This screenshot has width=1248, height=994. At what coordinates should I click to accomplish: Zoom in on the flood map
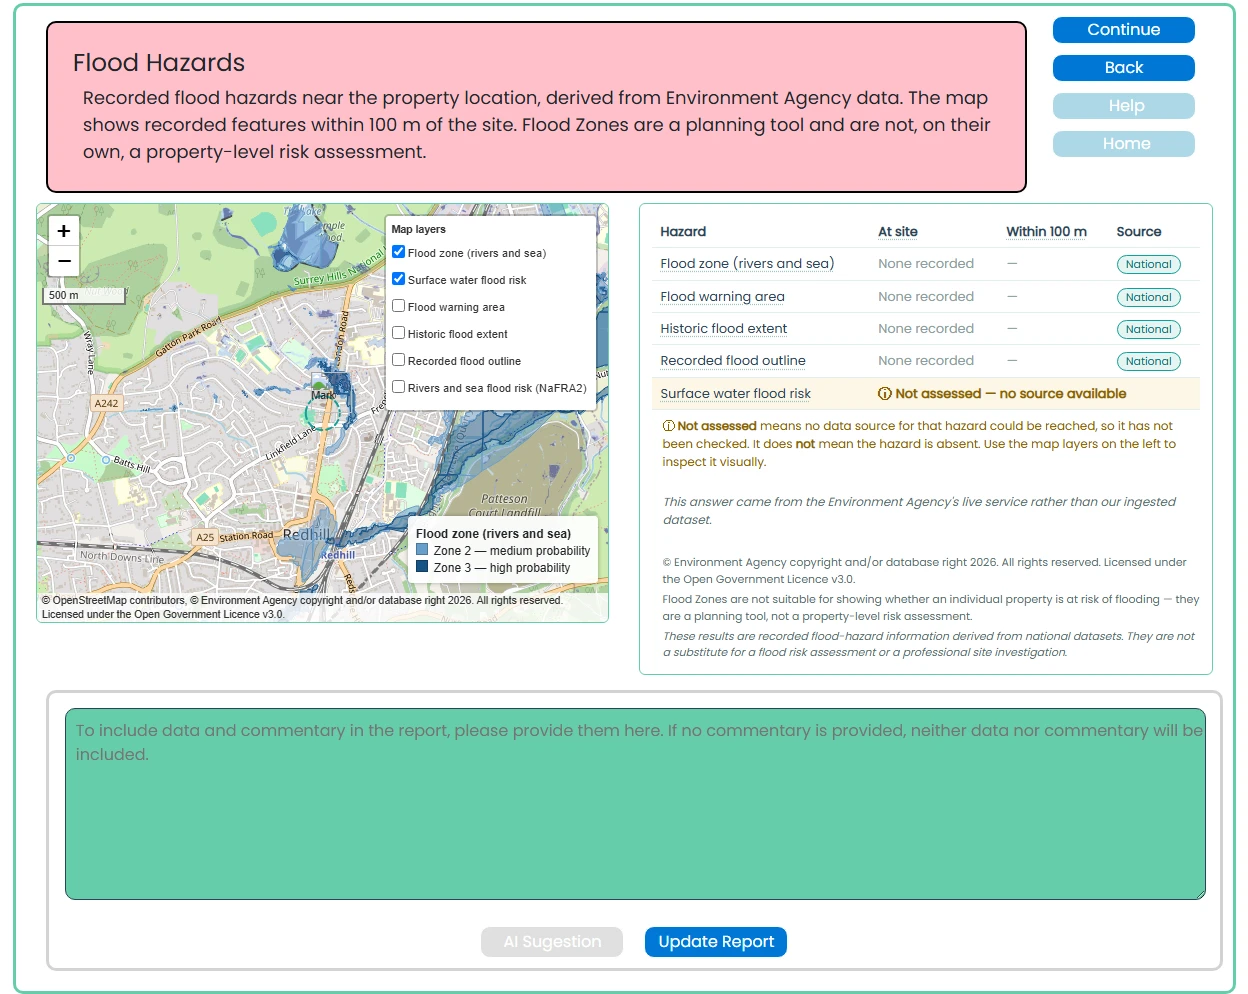(x=64, y=231)
